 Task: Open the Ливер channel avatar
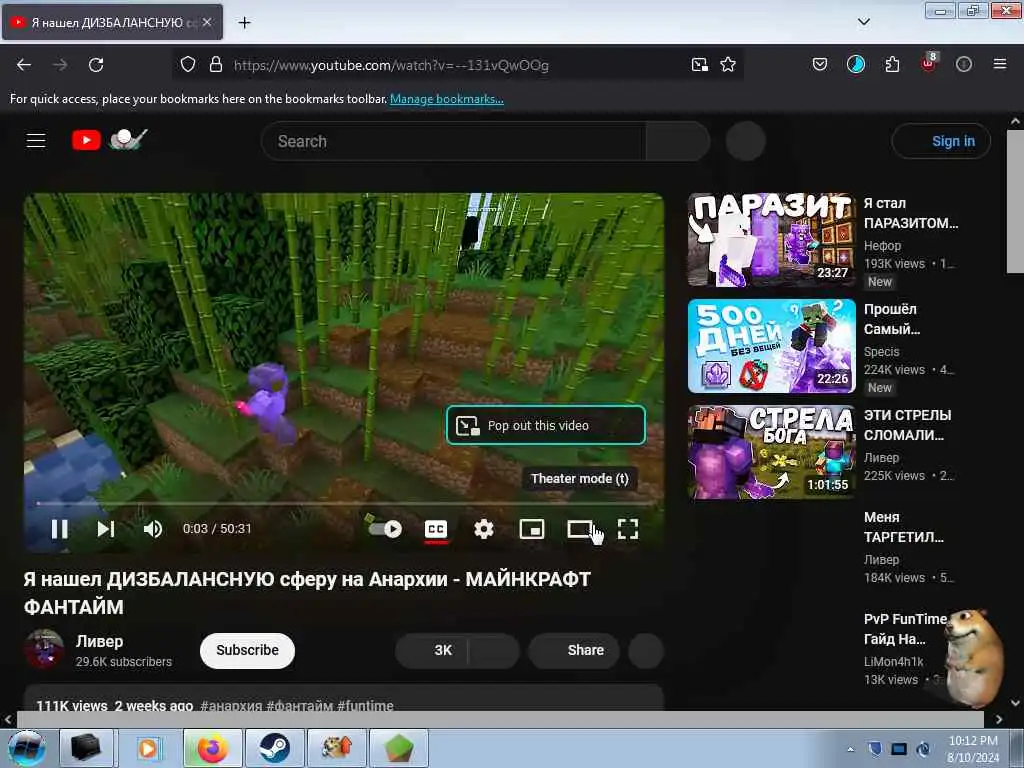coord(44,649)
